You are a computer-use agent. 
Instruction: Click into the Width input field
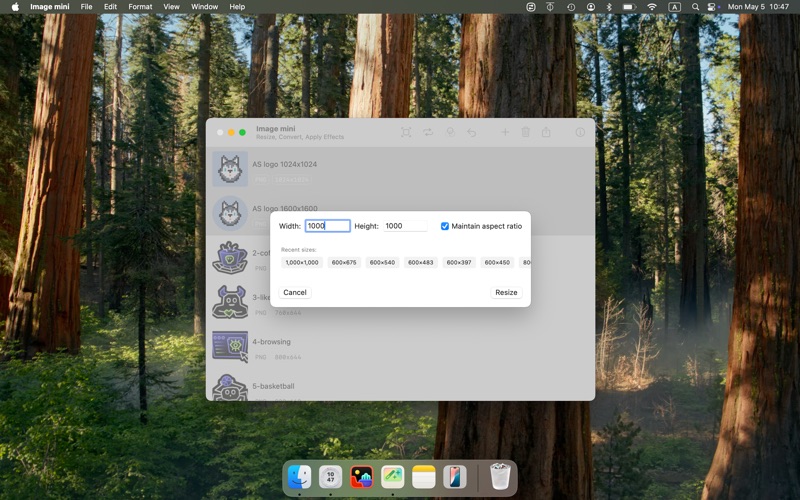[328, 226]
